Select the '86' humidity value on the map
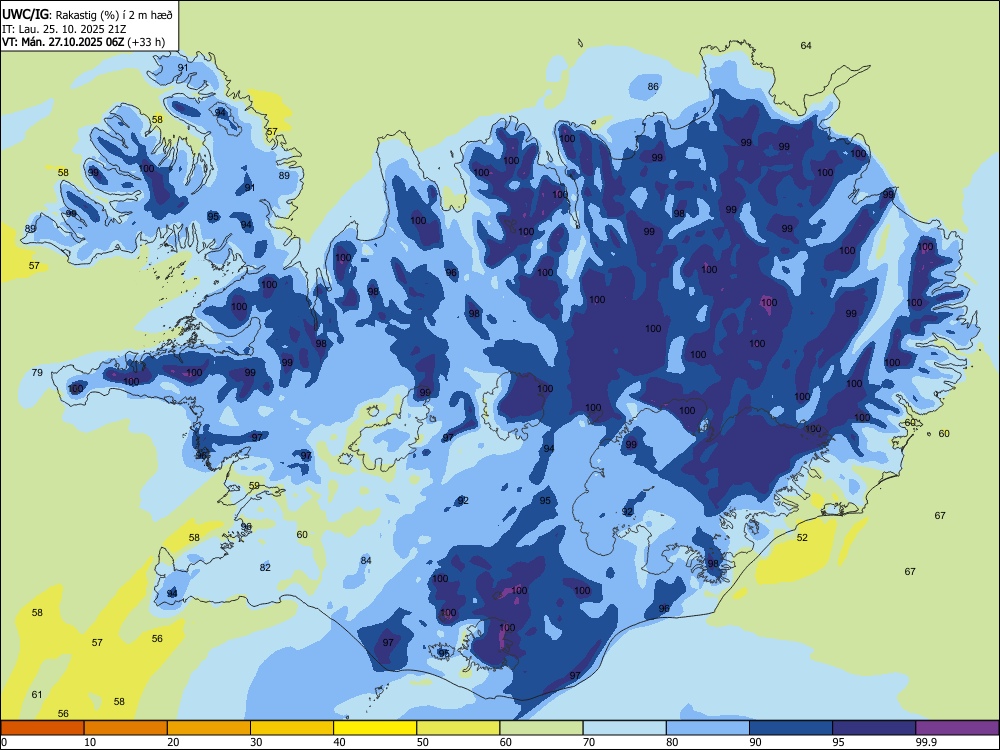The image size is (1000, 750). pyautogui.click(x=653, y=87)
